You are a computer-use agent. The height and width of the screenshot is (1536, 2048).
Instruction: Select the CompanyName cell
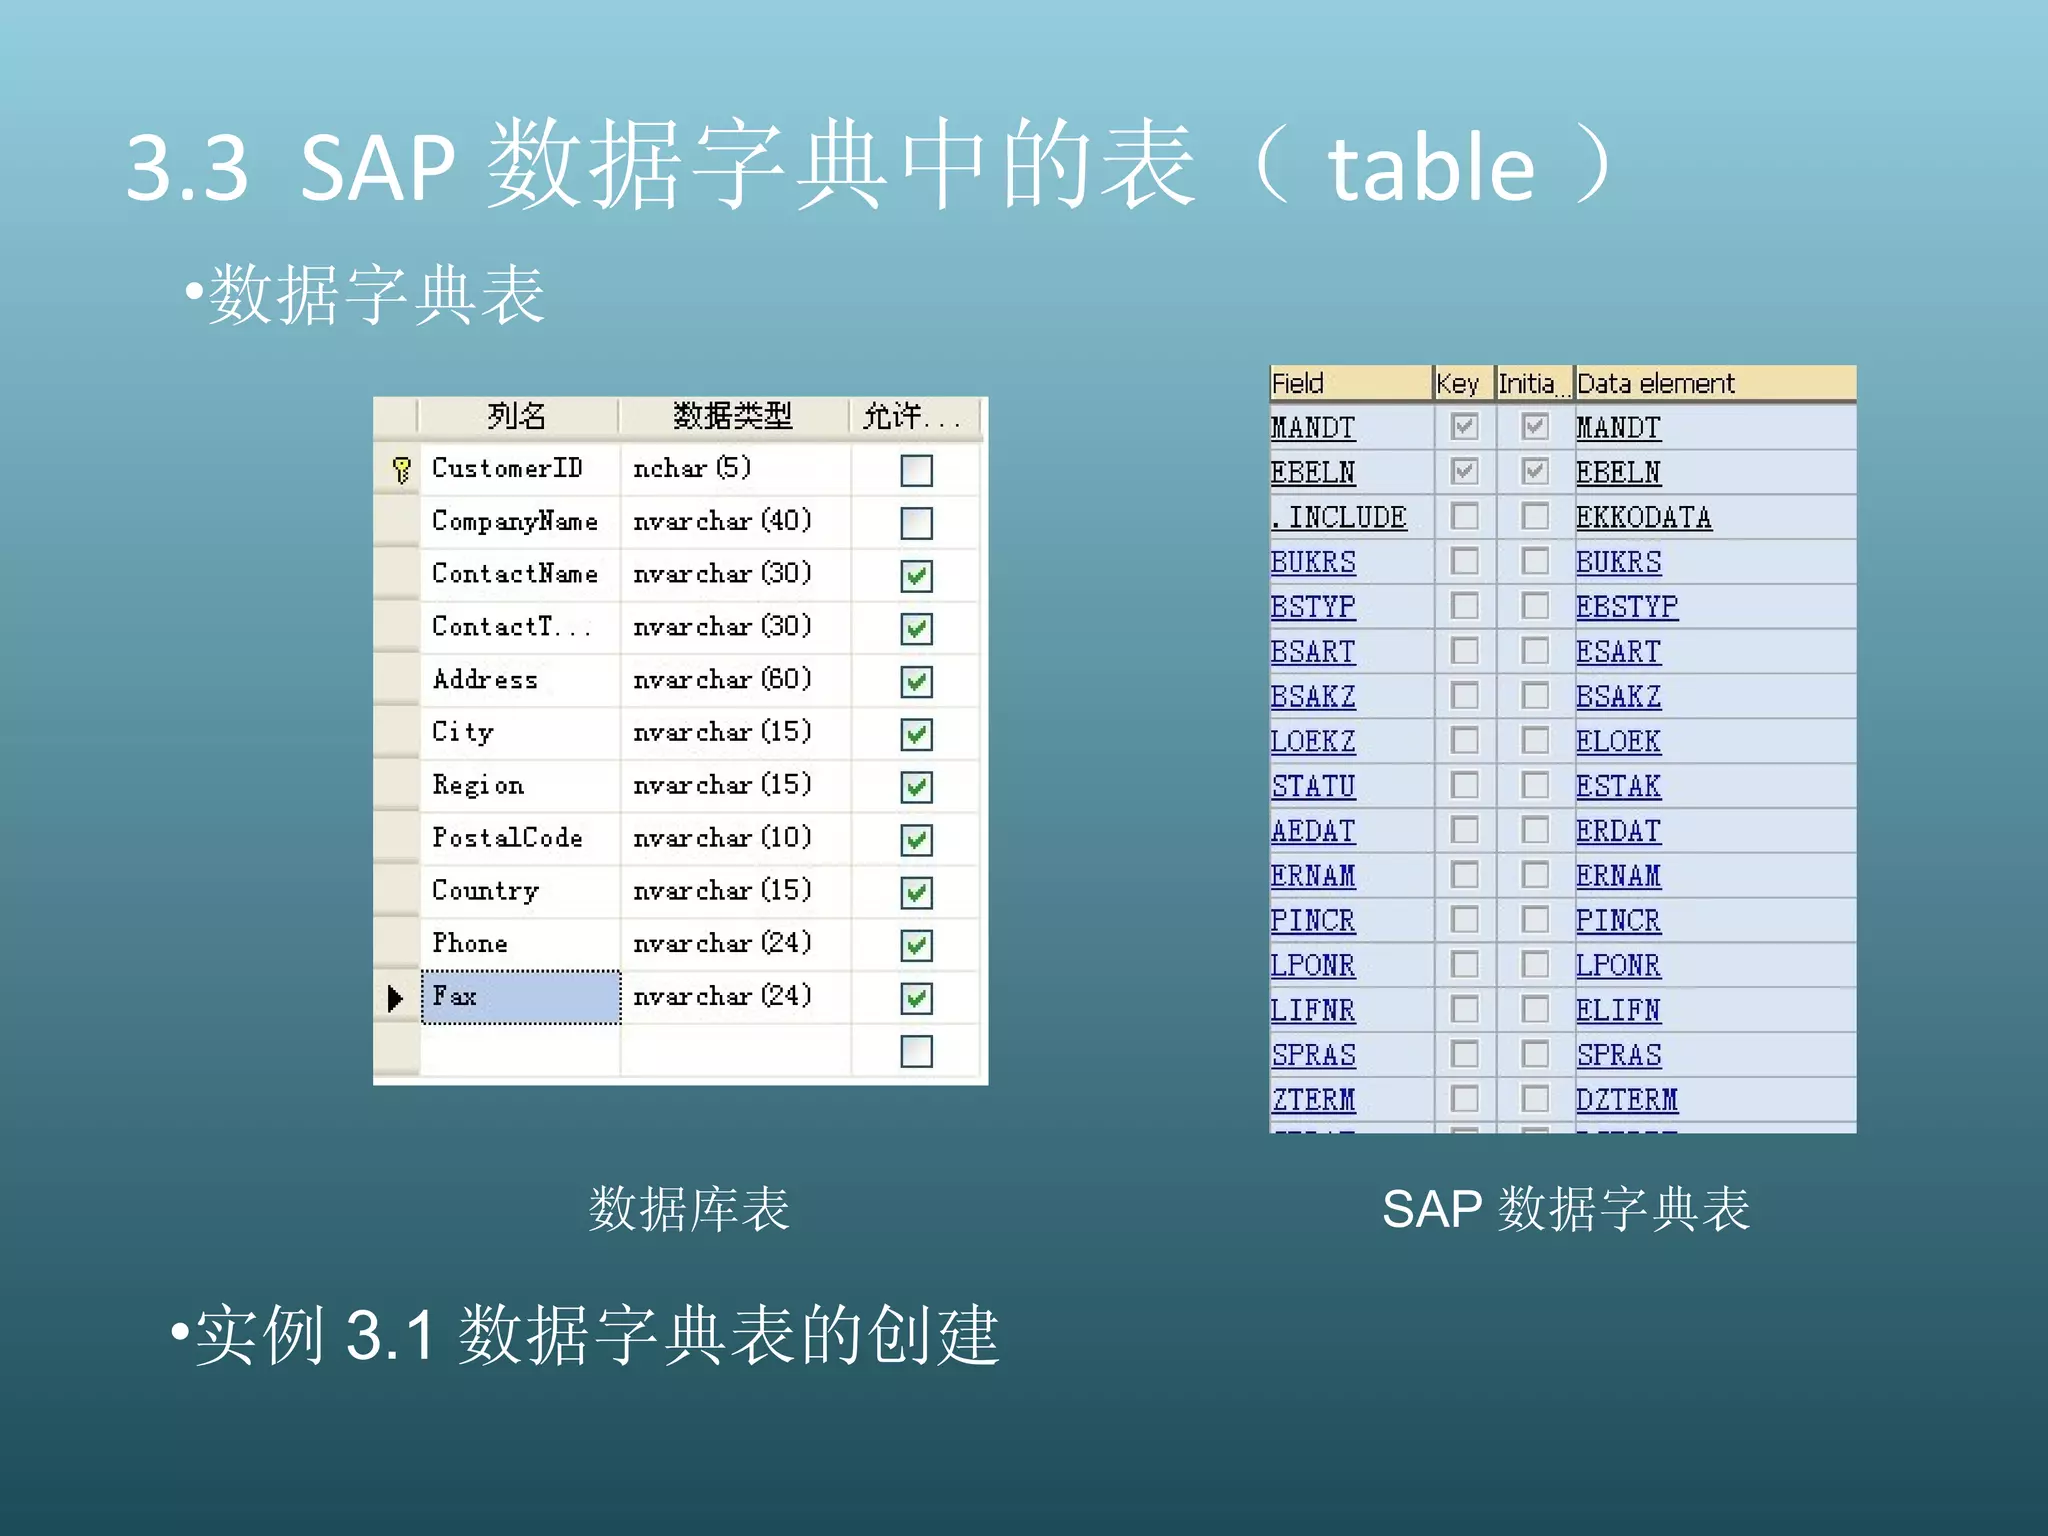(520, 522)
